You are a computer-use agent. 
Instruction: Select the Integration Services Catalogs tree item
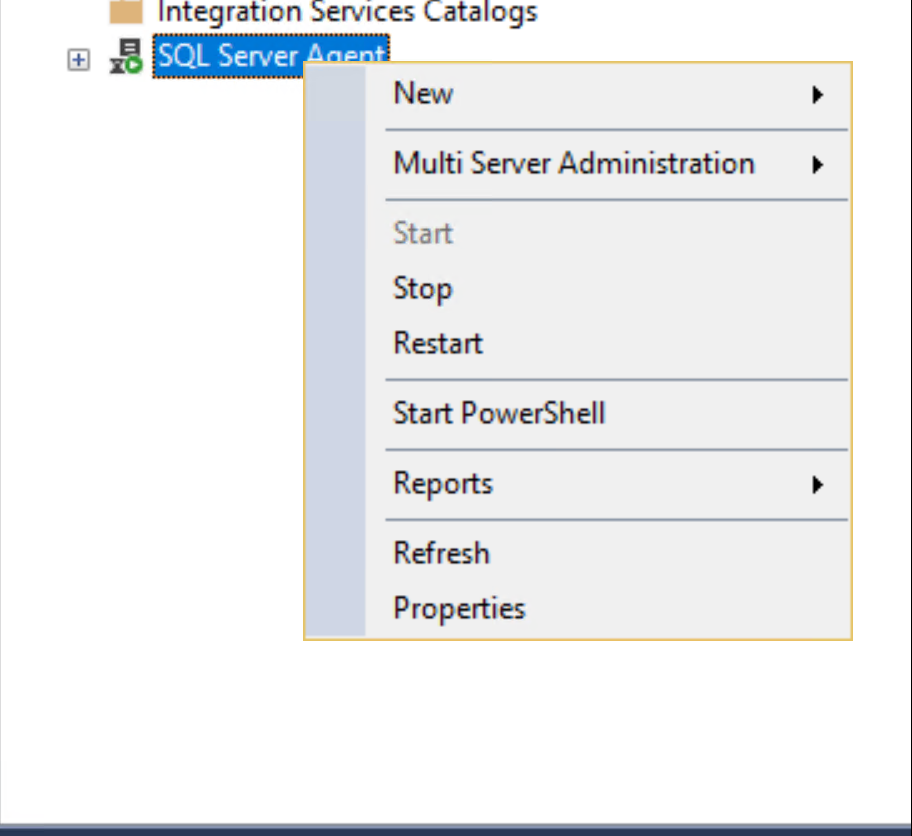(347, 12)
